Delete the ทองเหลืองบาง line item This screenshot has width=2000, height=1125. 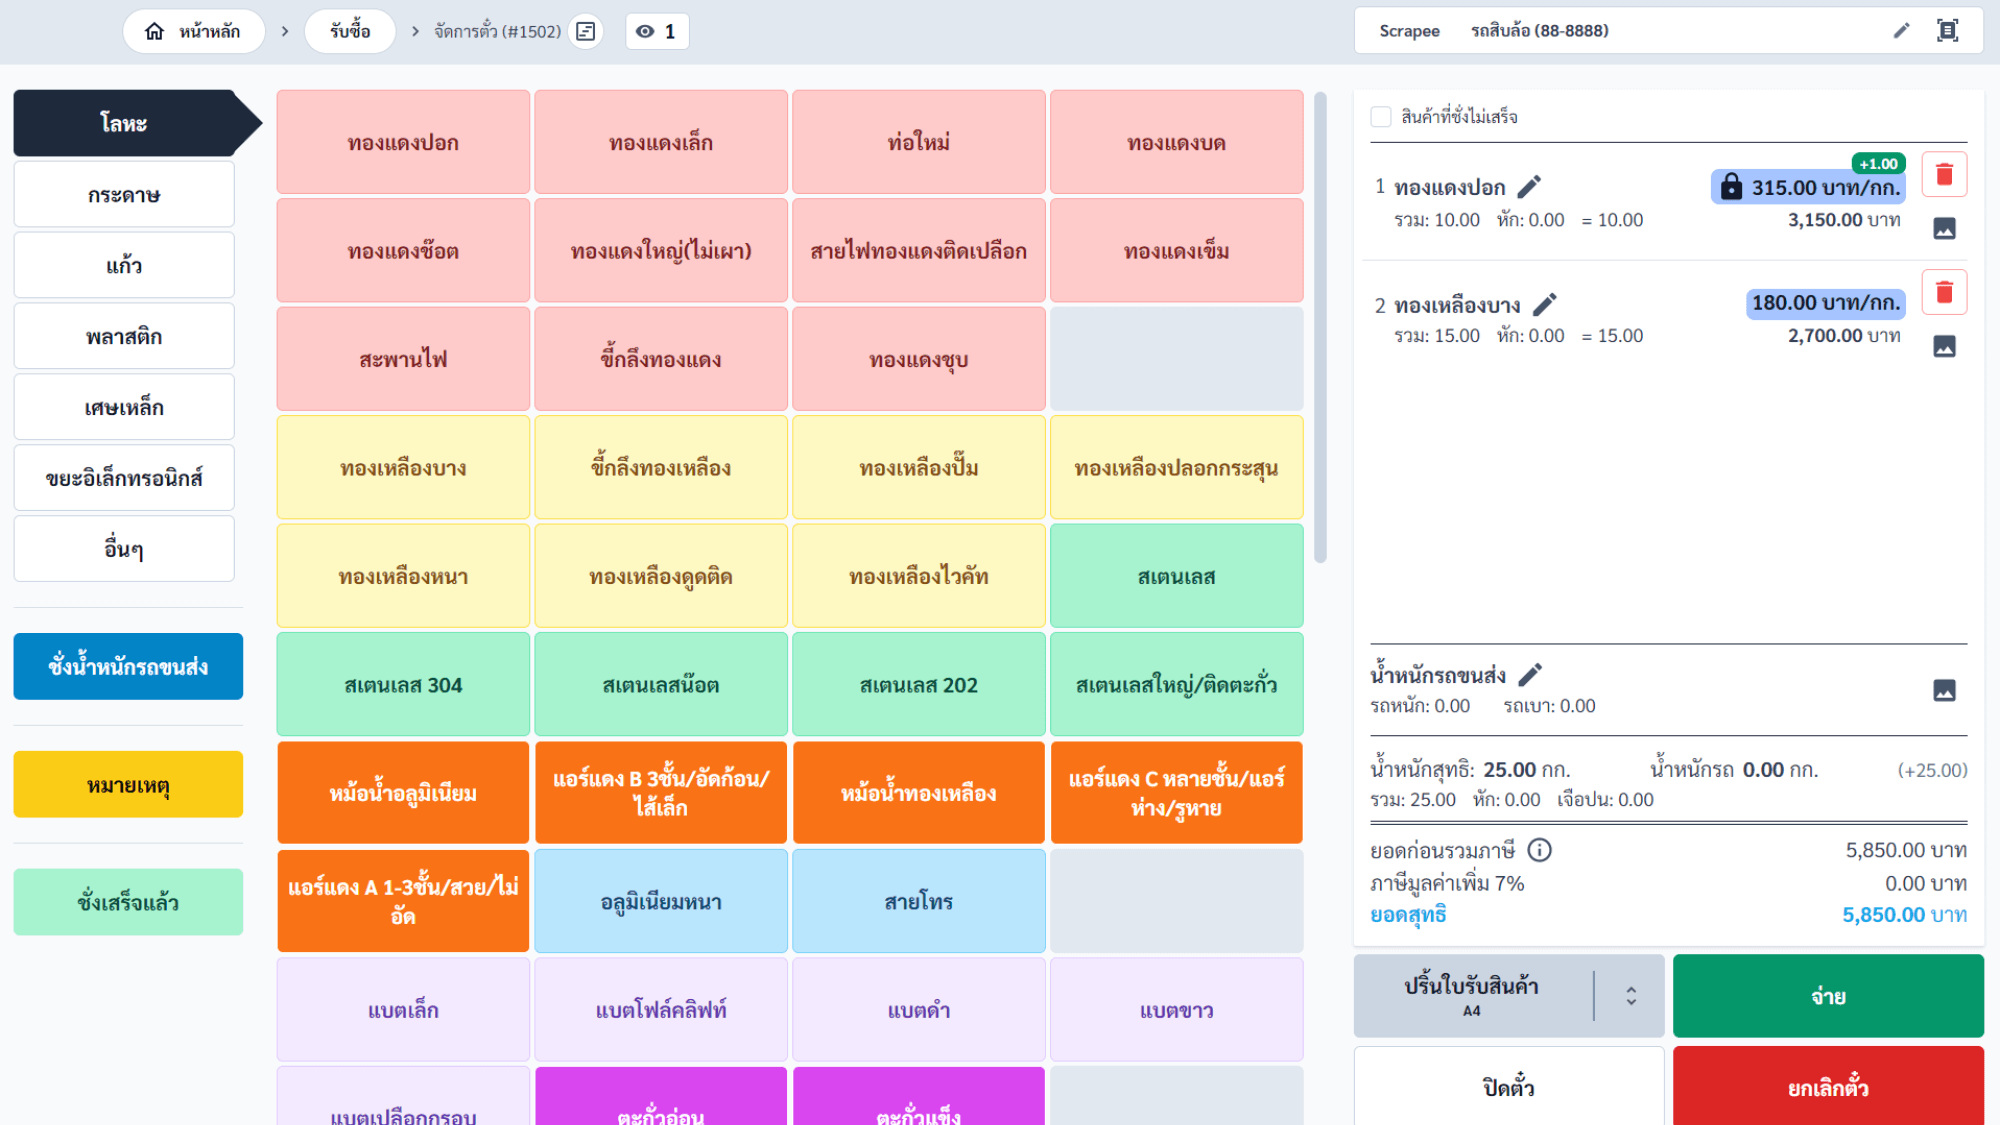[x=1943, y=292]
